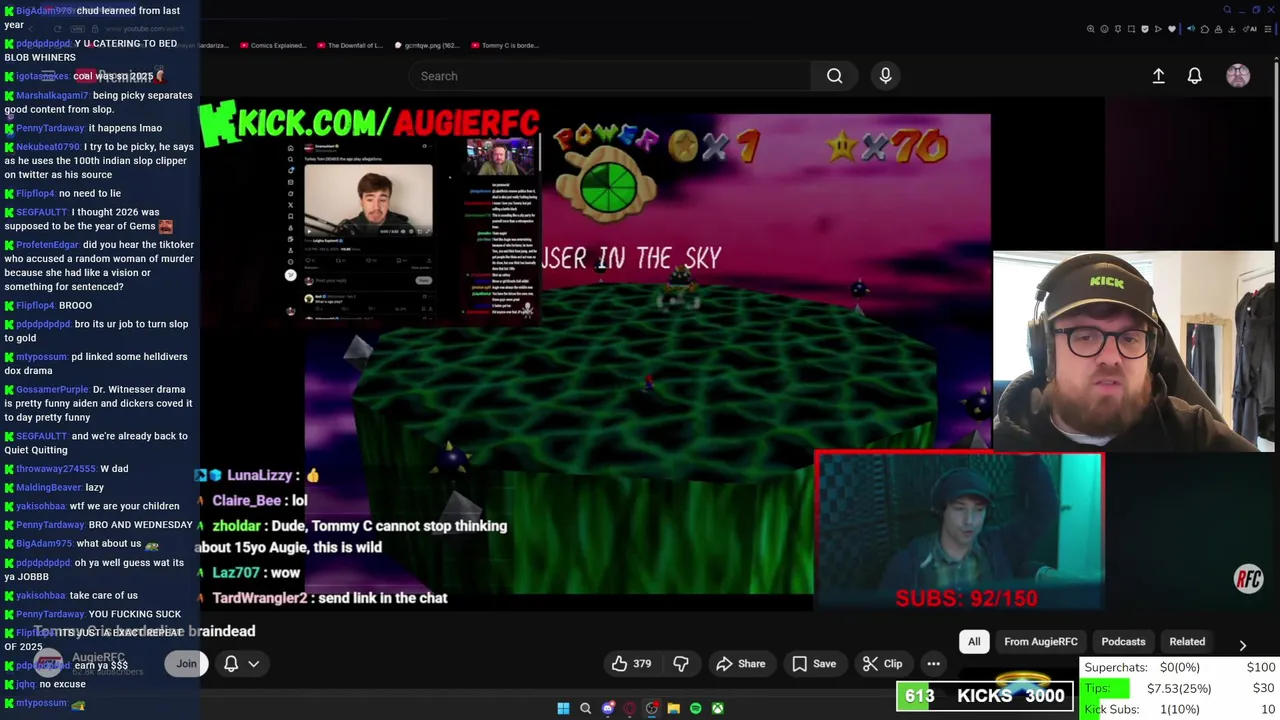This screenshot has width=1280, height=720.
Task: Click the send/flow triangle icon in toolbar
Action: pyautogui.click(x=1158, y=29)
